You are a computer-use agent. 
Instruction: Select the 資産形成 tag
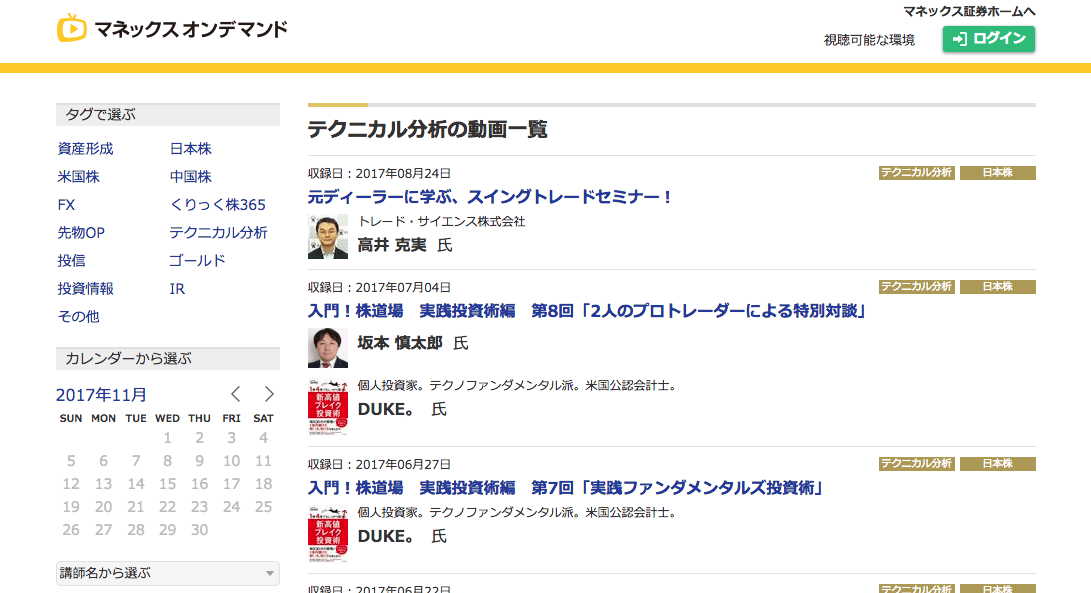(x=86, y=149)
